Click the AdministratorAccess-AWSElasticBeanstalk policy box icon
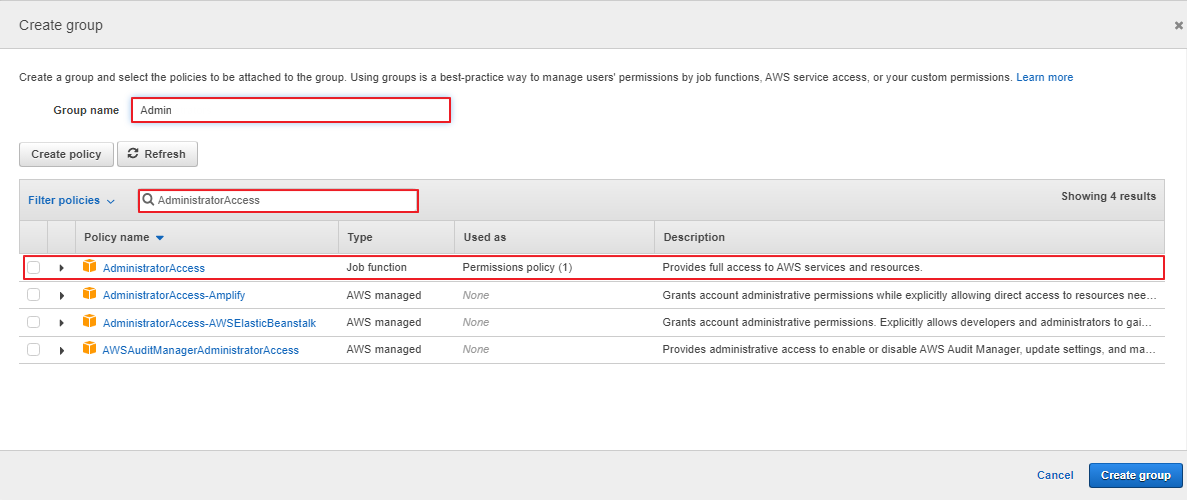Screen dimensions: 1187x500 coord(90,321)
